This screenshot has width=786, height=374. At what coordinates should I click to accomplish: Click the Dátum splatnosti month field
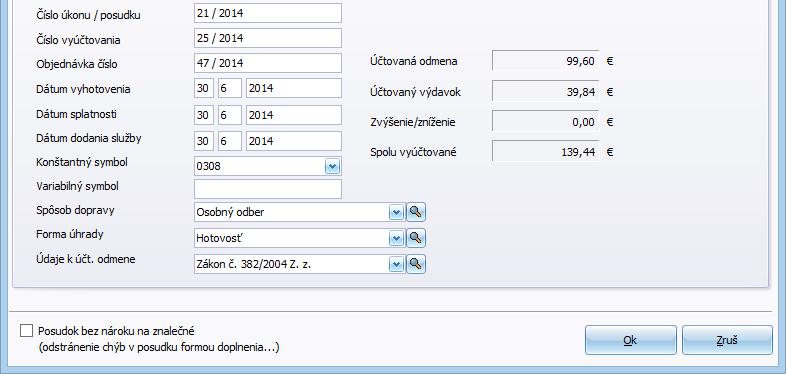coord(230,115)
